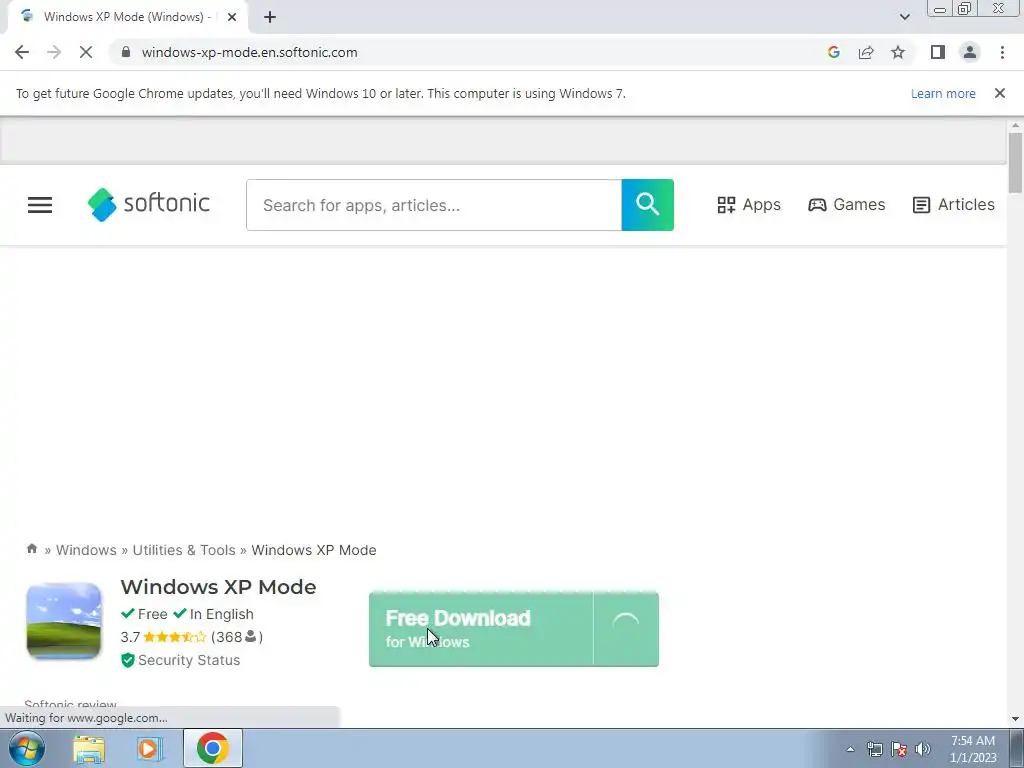Click the Security Status shield icon

127,660
